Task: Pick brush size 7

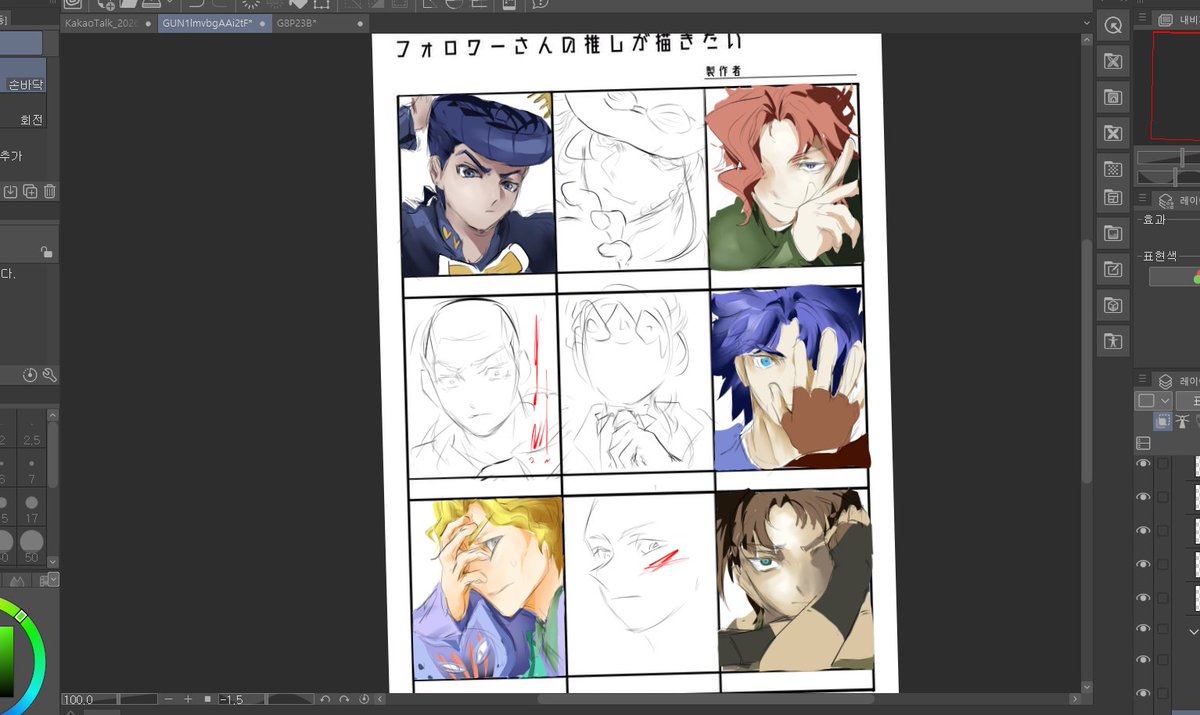Action: pyautogui.click(x=32, y=468)
